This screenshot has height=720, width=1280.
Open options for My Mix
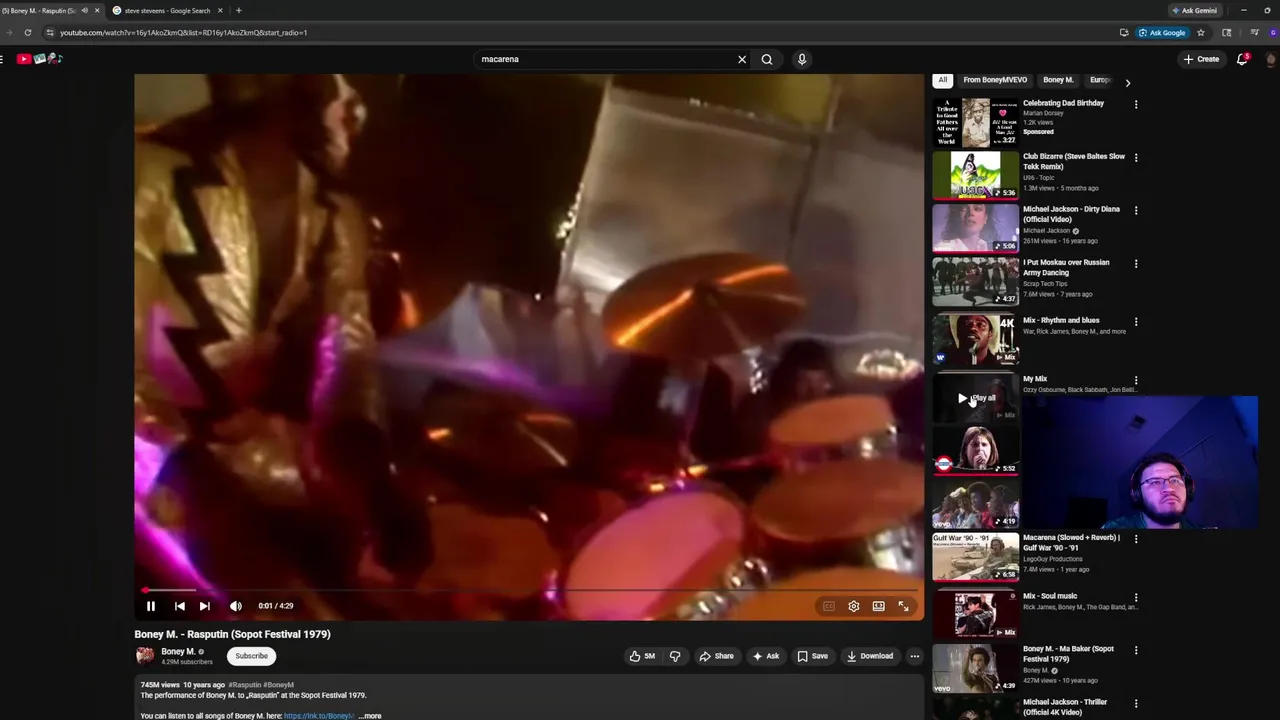click(1136, 380)
